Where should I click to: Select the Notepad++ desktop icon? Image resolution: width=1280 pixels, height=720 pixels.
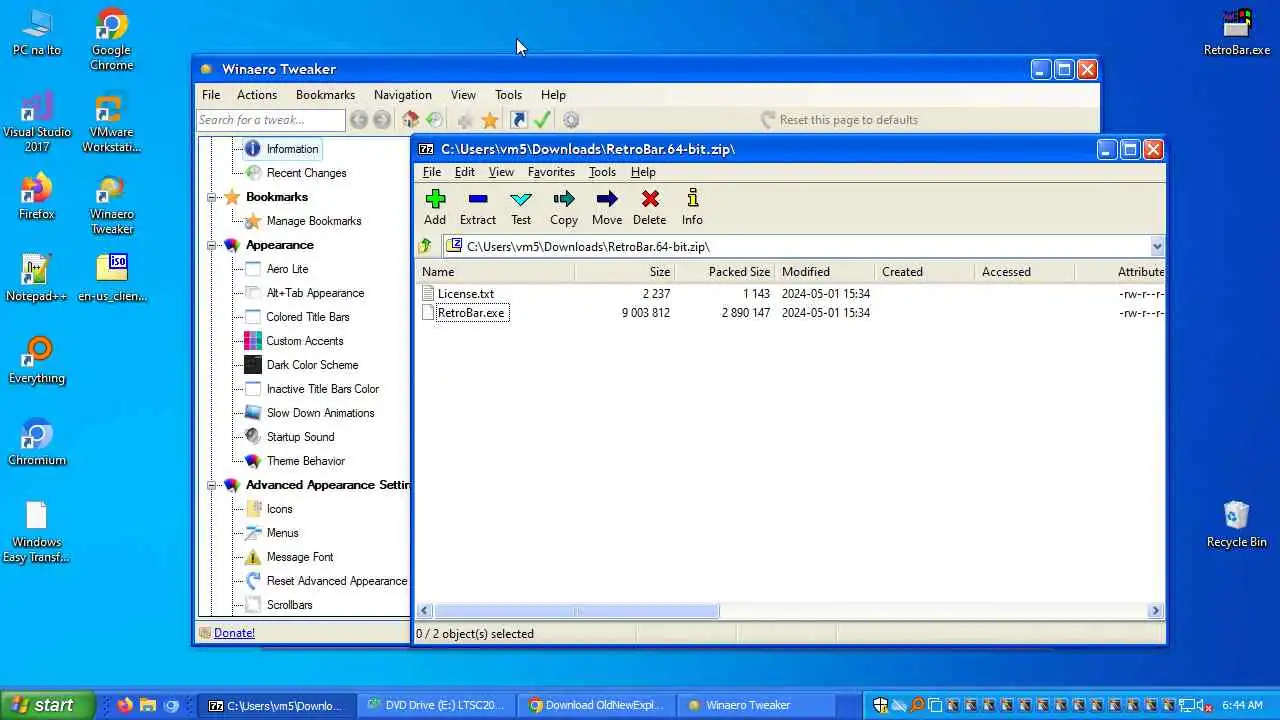point(36,278)
